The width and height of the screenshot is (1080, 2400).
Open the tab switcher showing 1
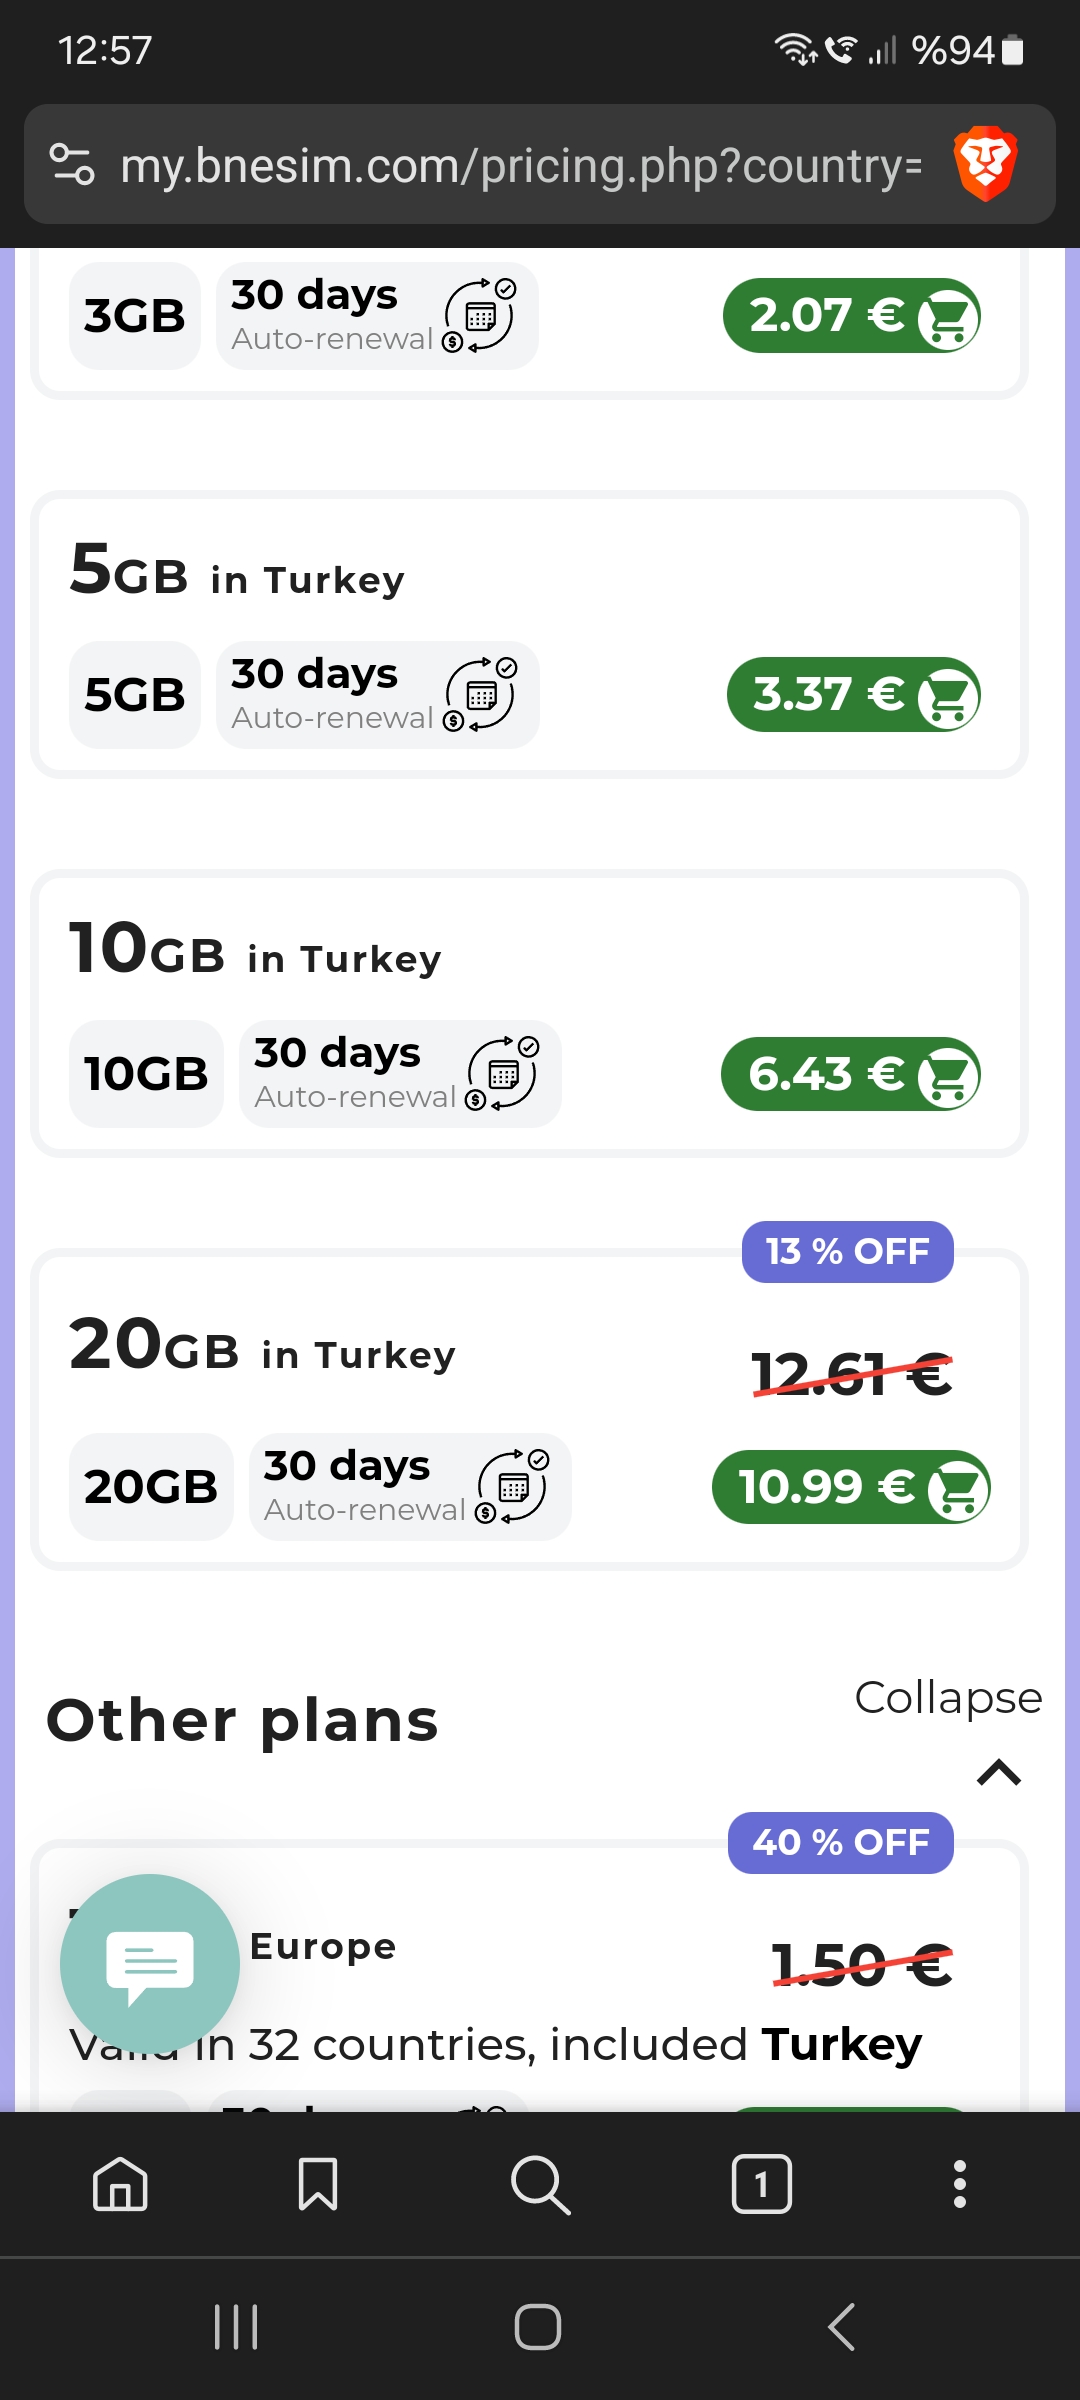pos(762,2184)
